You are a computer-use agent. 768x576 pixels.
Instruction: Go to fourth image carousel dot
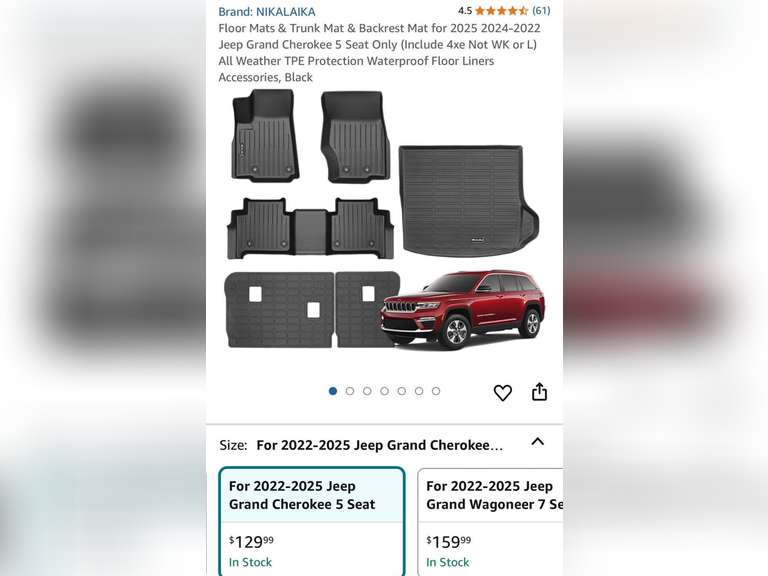384,391
